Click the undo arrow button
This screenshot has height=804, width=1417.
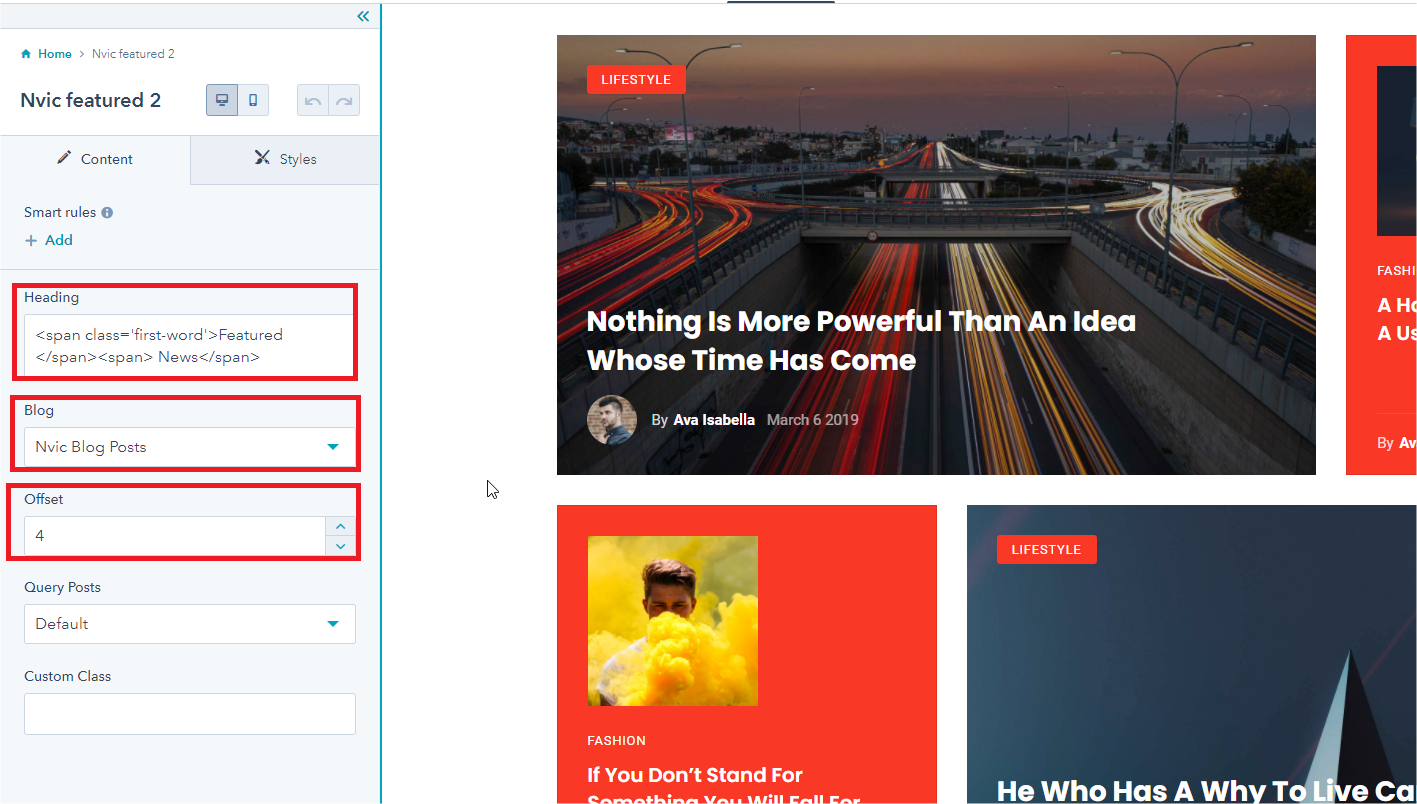[313, 101]
